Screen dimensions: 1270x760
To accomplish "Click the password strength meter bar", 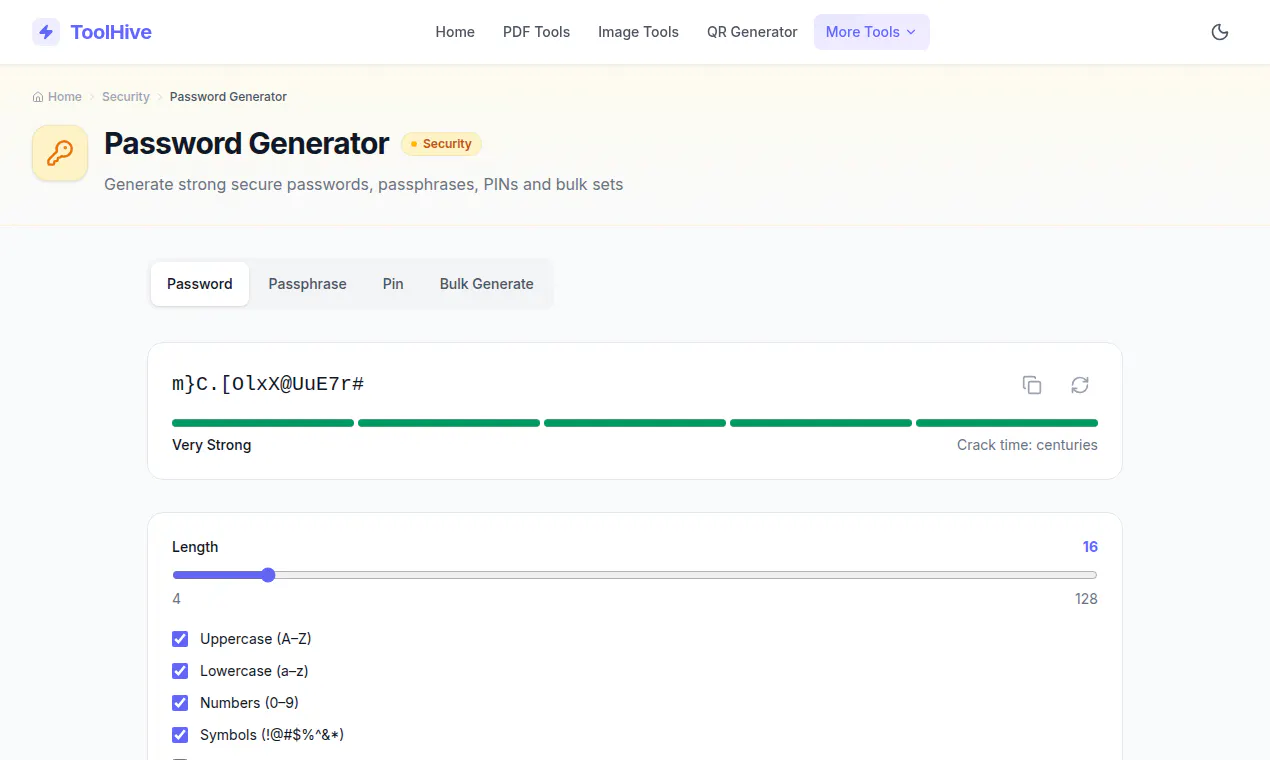I will 635,423.
